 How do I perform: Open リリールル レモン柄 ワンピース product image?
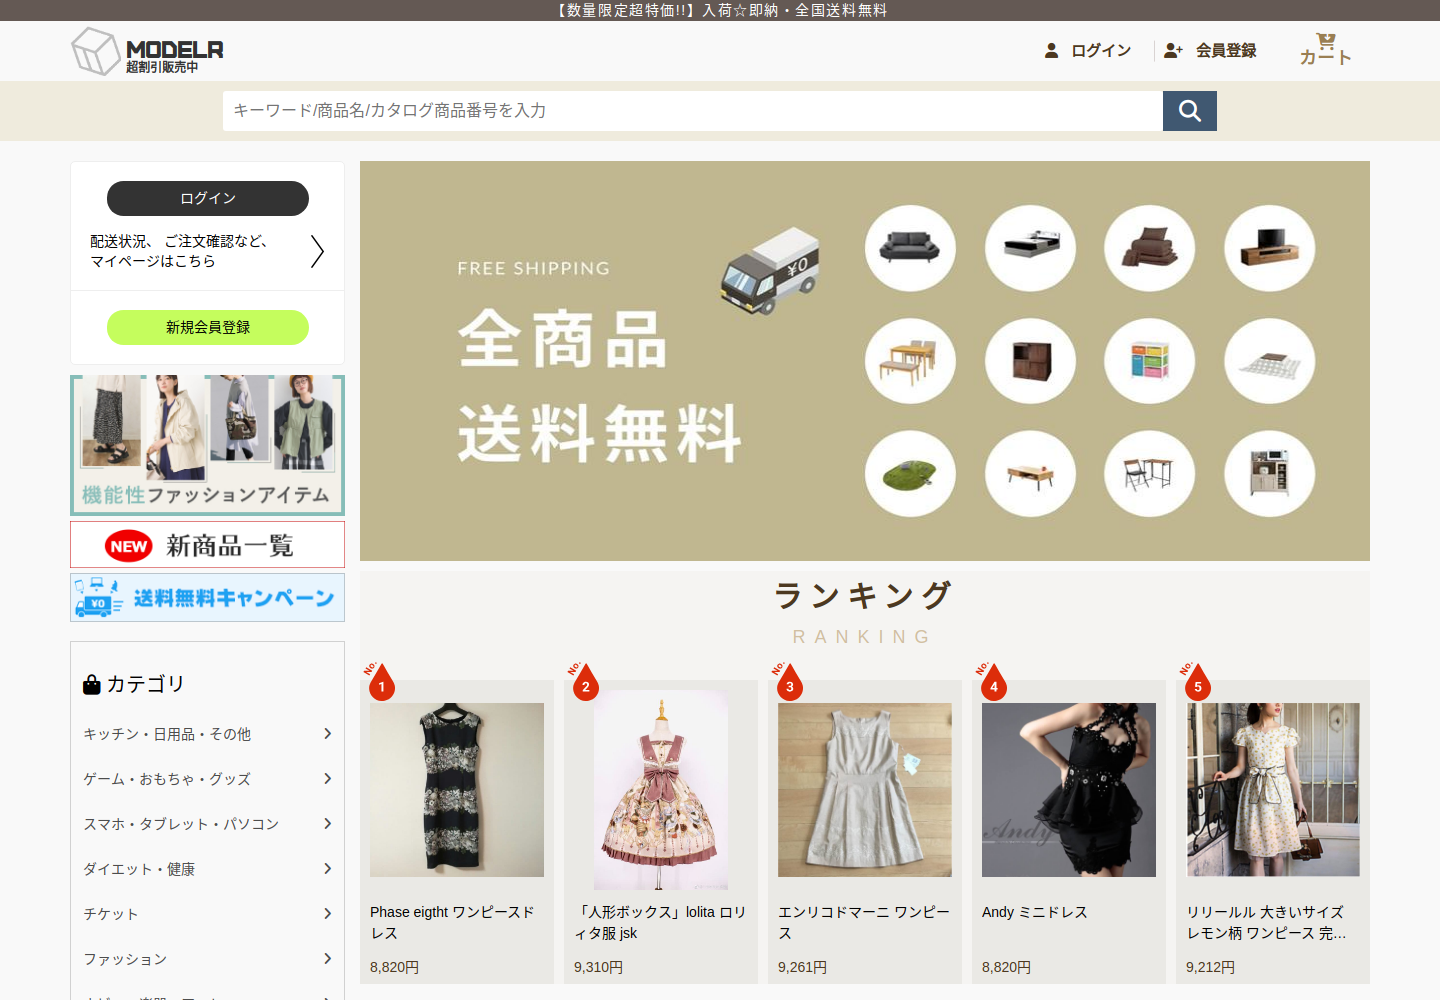1273,790
